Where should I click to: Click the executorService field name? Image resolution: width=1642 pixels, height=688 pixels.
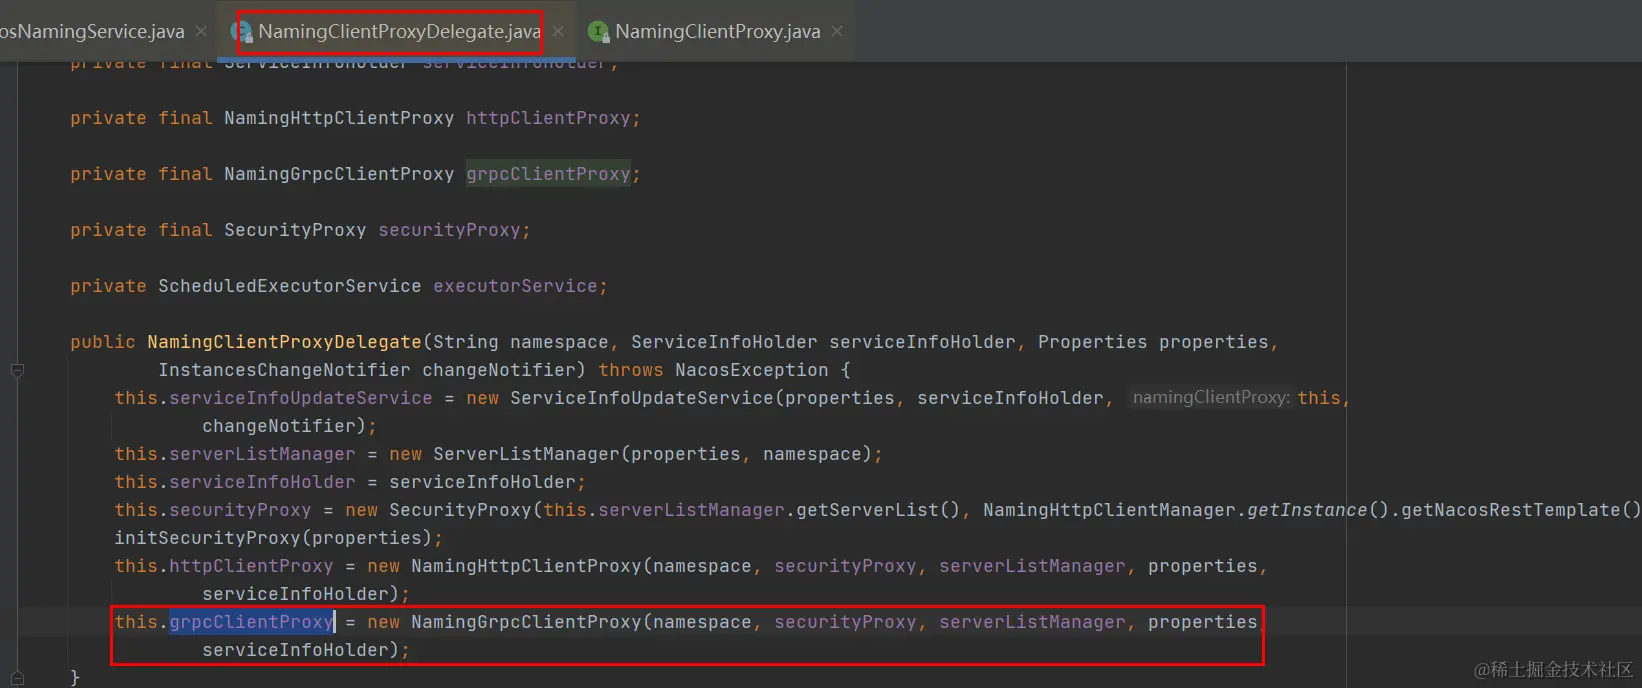(x=515, y=286)
